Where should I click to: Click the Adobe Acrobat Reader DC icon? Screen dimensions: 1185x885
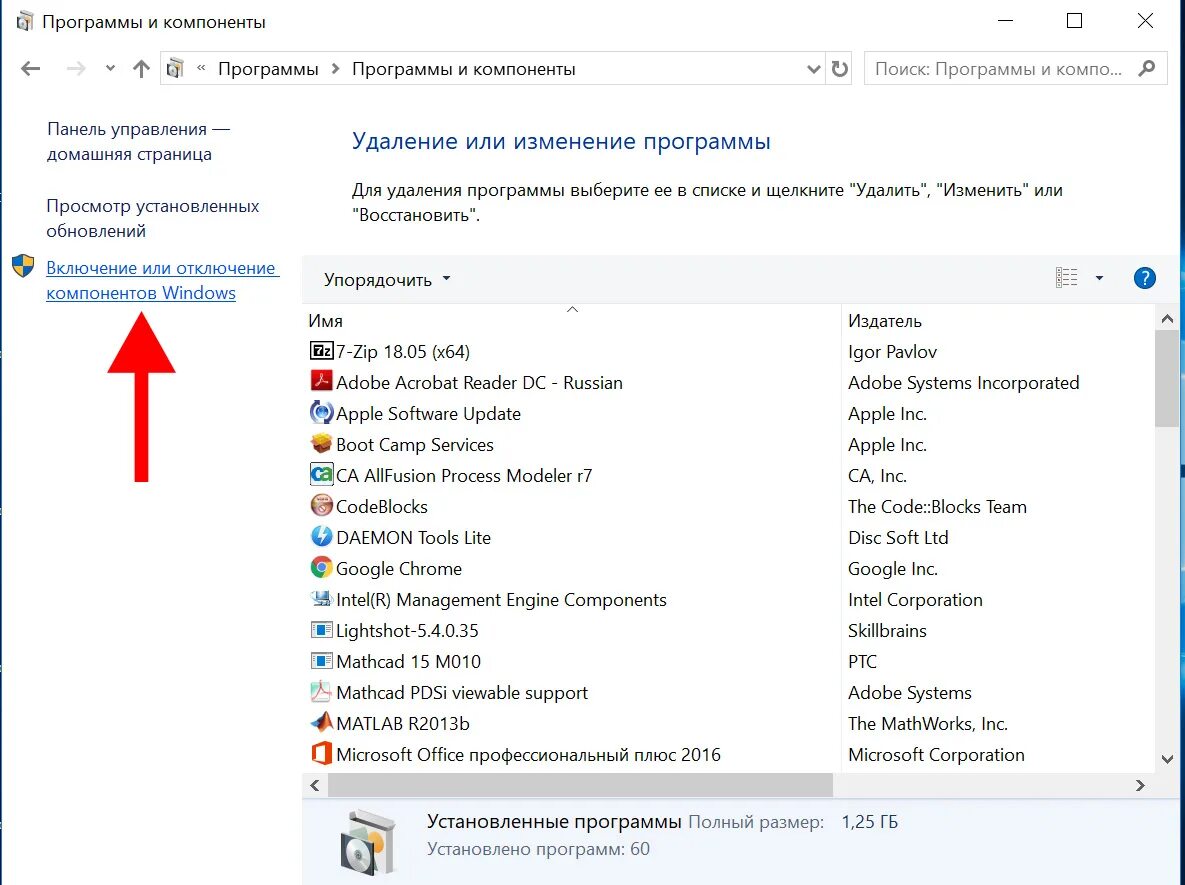[x=321, y=382]
